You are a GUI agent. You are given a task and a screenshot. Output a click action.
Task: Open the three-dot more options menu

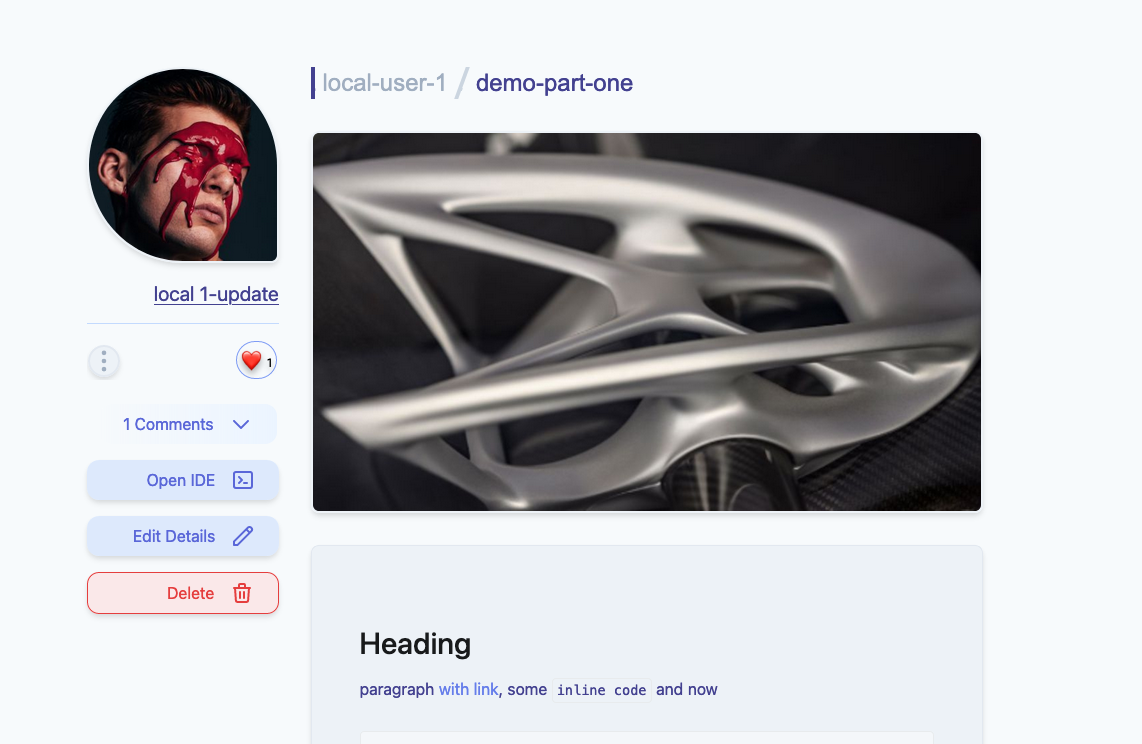104,361
